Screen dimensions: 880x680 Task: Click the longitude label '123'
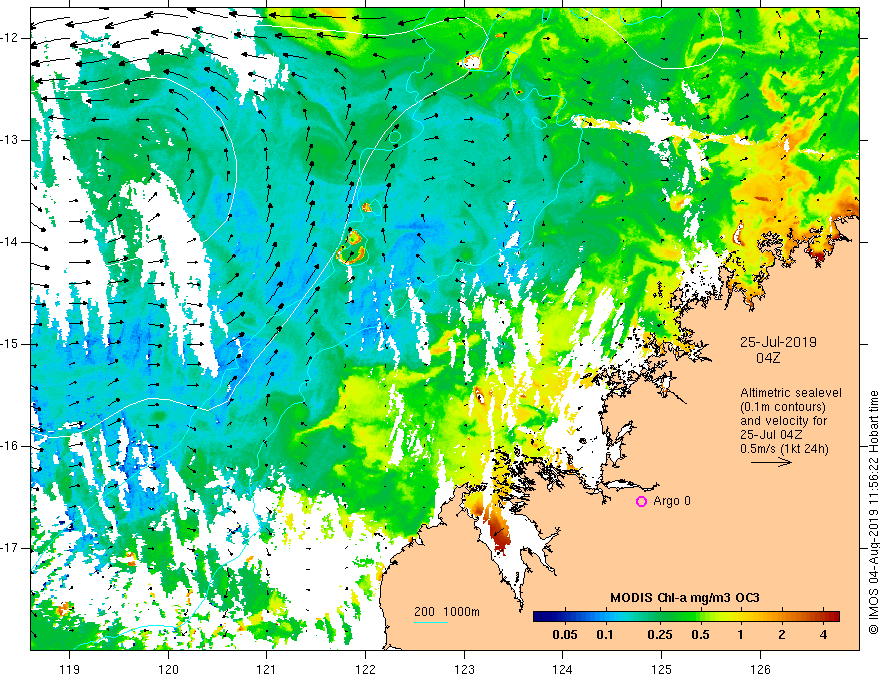click(464, 669)
